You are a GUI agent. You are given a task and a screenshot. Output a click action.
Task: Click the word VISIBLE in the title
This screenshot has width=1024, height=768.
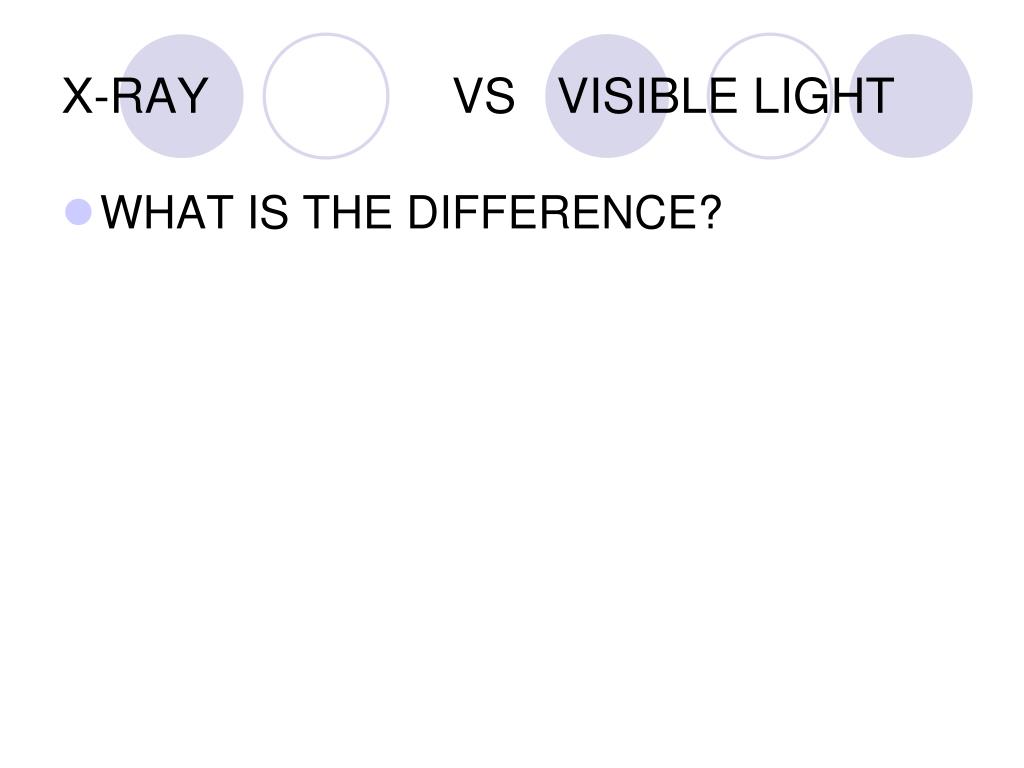[648, 96]
